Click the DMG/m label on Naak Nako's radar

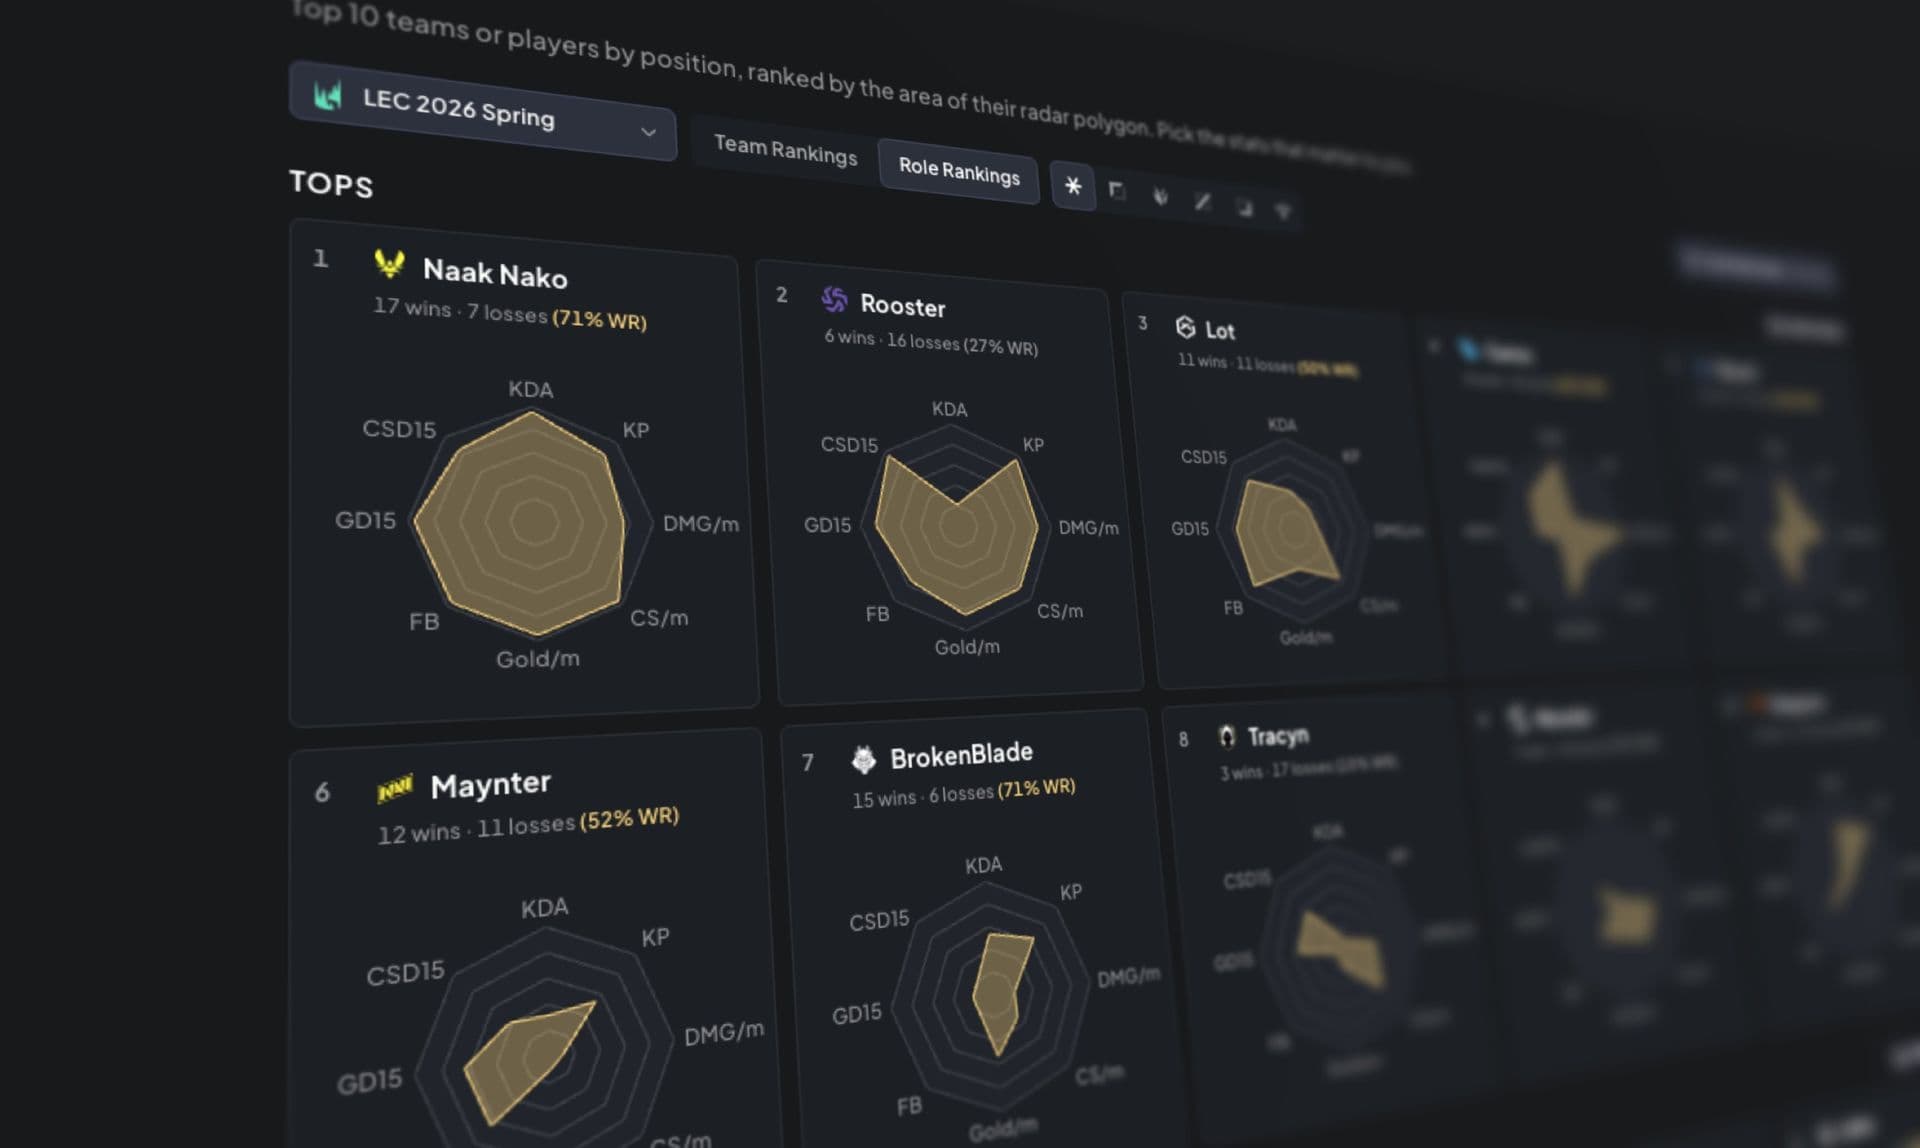coord(701,523)
